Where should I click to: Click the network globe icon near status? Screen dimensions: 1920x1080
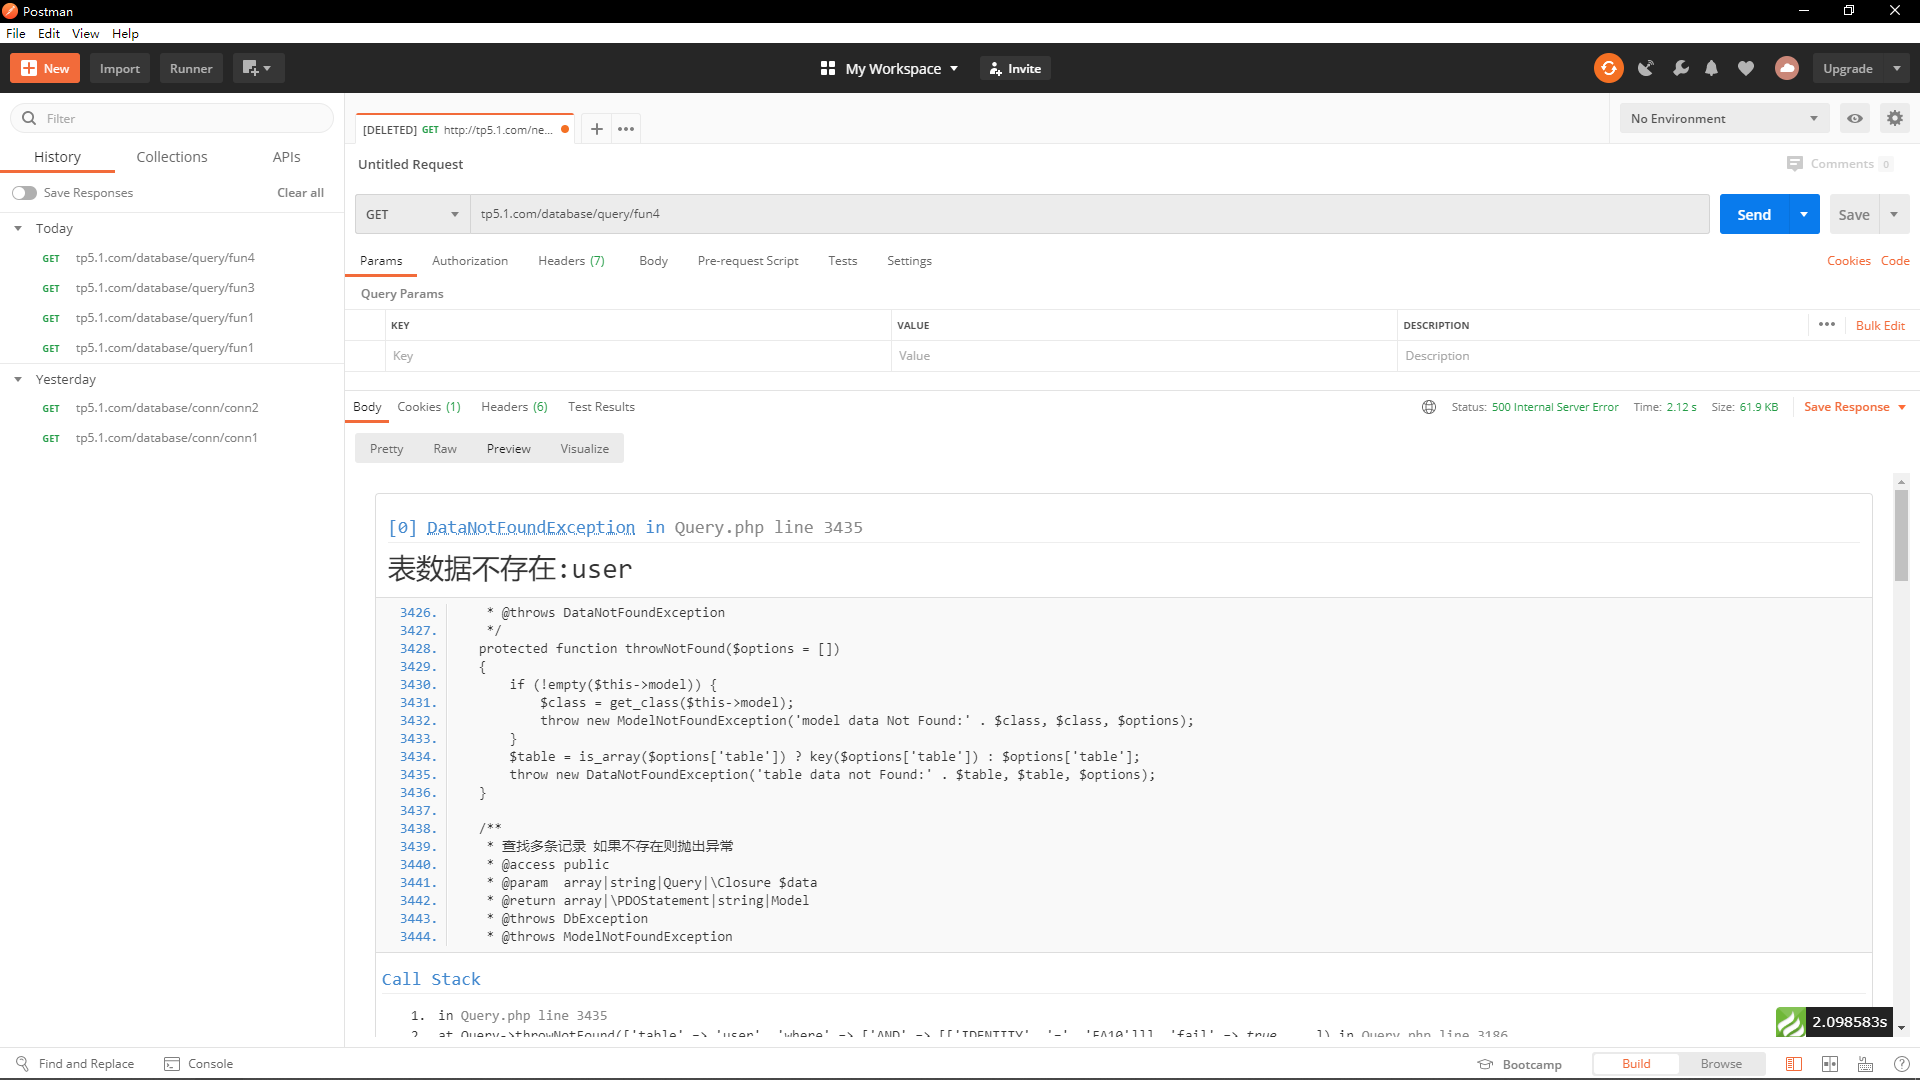1429,407
